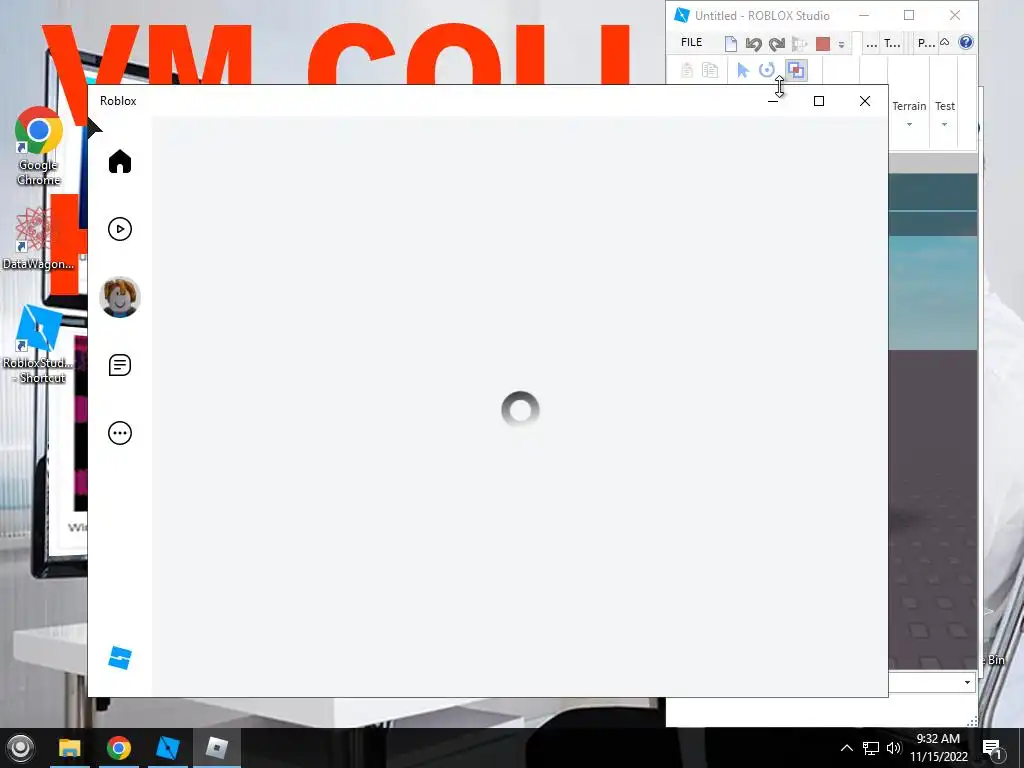Switch to the ellipsis ribbon tab in Studio
Viewport: 1024px width, 768px height.
click(872, 43)
